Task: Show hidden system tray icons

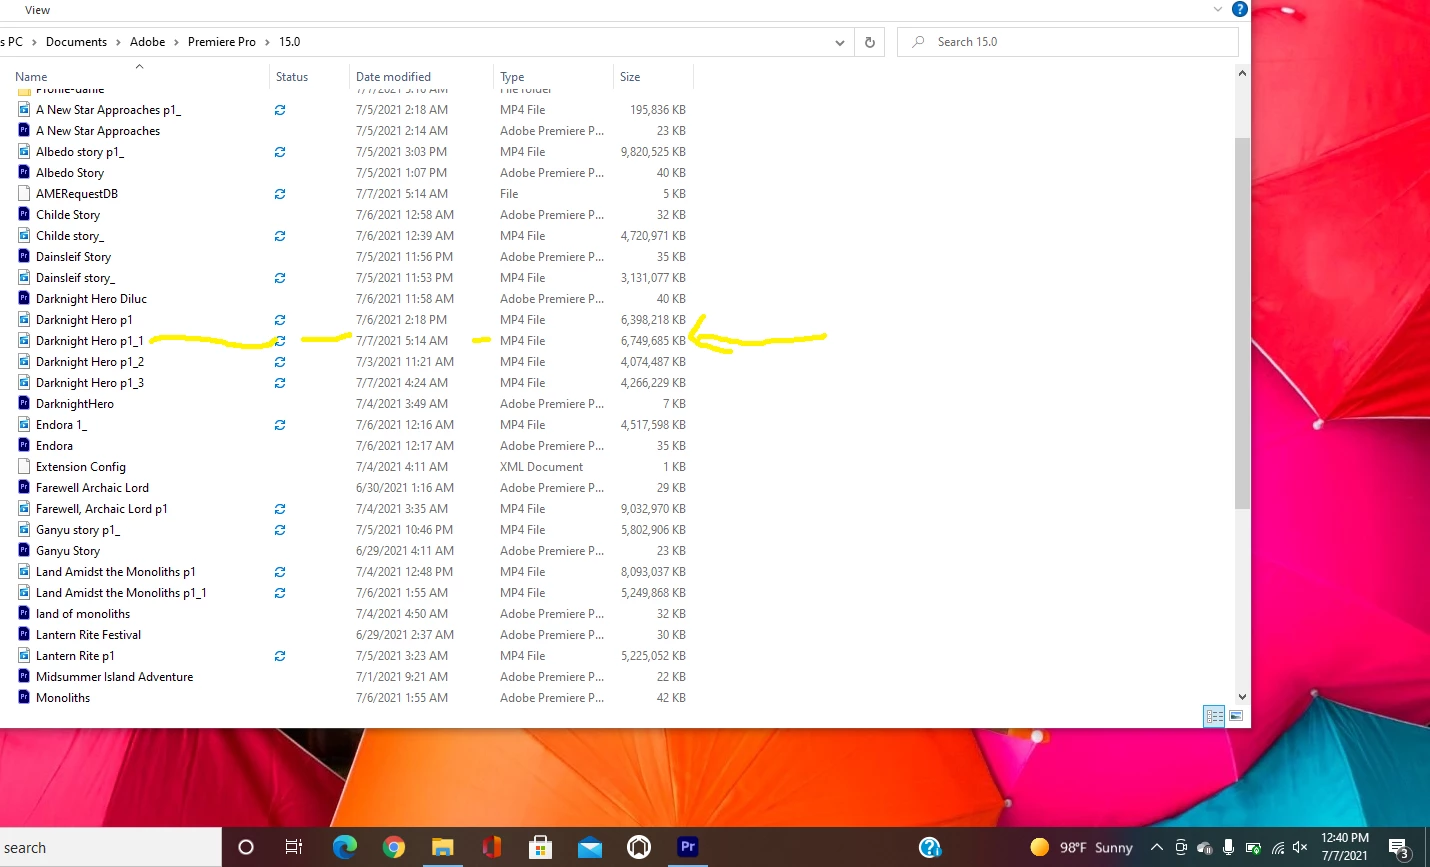Action: tap(1156, 847)
